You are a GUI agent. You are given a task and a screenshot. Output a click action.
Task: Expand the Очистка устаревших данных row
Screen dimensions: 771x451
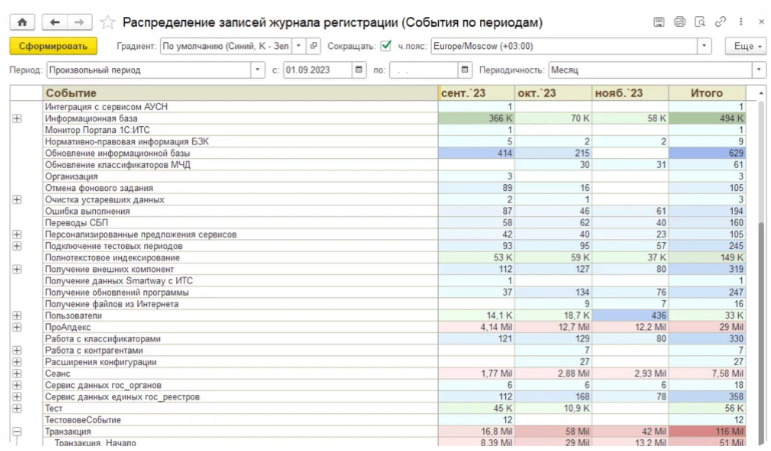pos(17,200)
